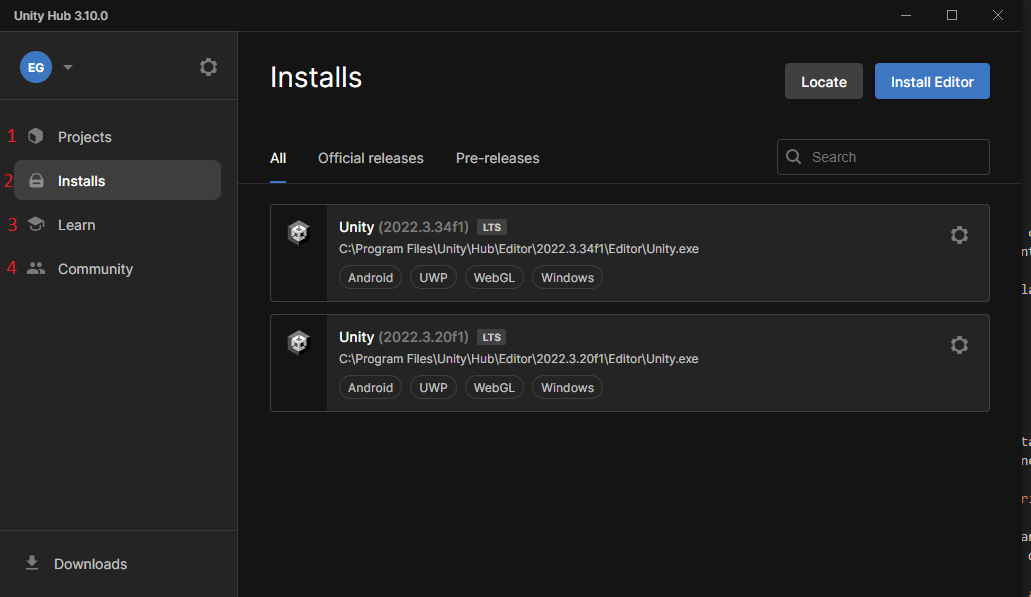Select the Installs icon in the sidebar
1031x597 pixels.
tap(36, 180)
